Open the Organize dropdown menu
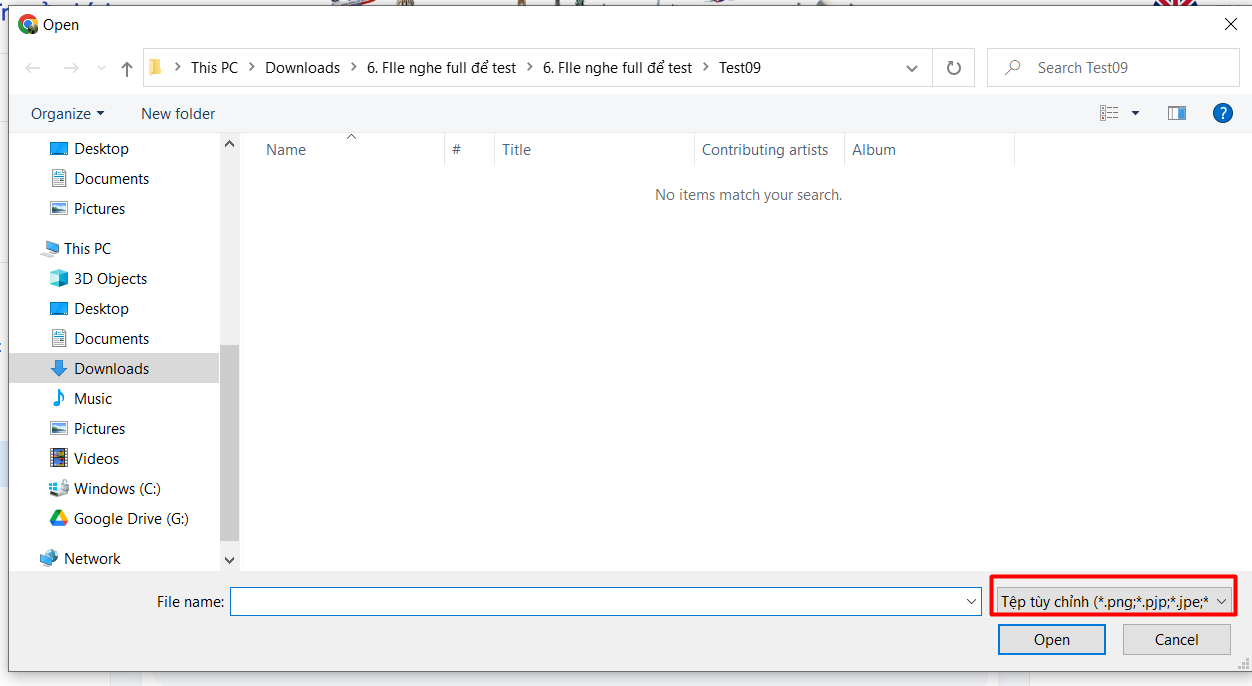Viewport: 1252px width, 686px height. [67, 113]
